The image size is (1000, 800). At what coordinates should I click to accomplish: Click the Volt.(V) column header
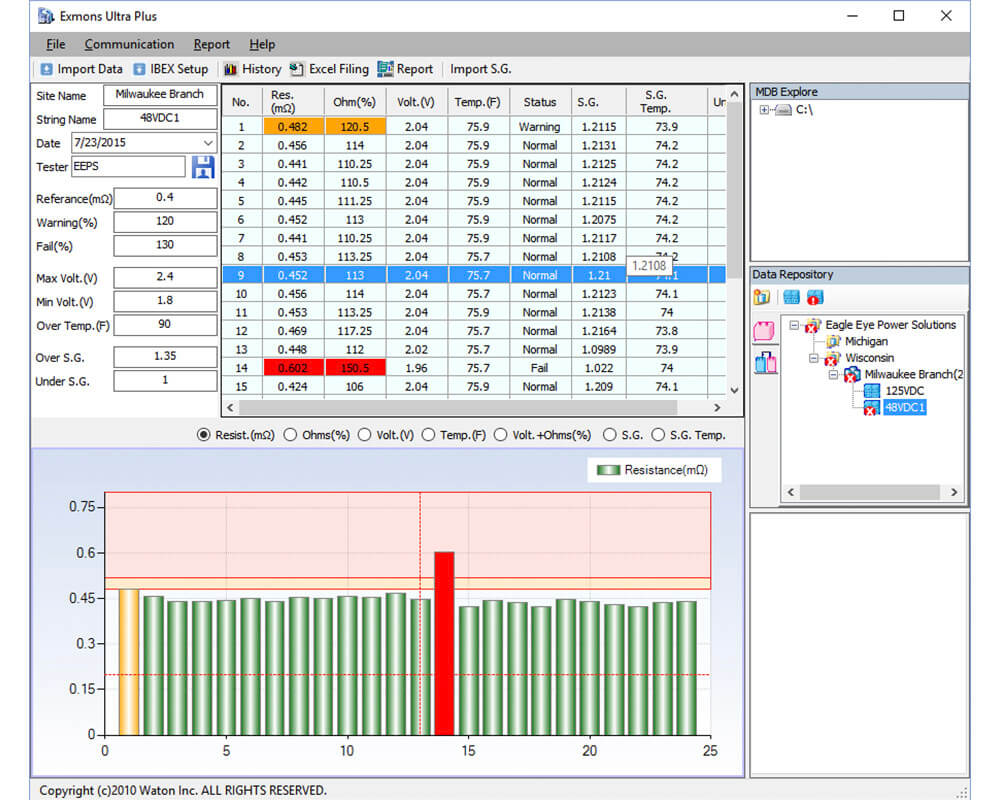click(416, 101)
